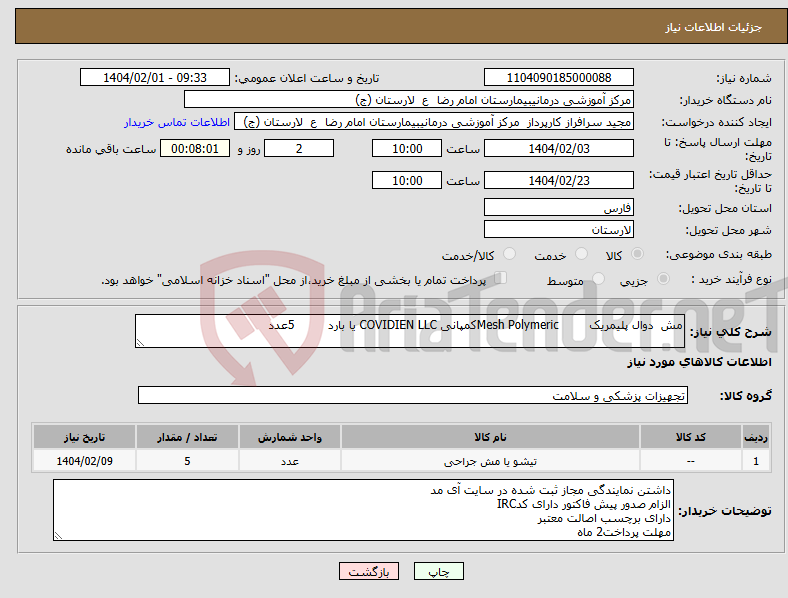Click the remaining time field 00:08:01

pyautogui.click(x=195, y=149)
